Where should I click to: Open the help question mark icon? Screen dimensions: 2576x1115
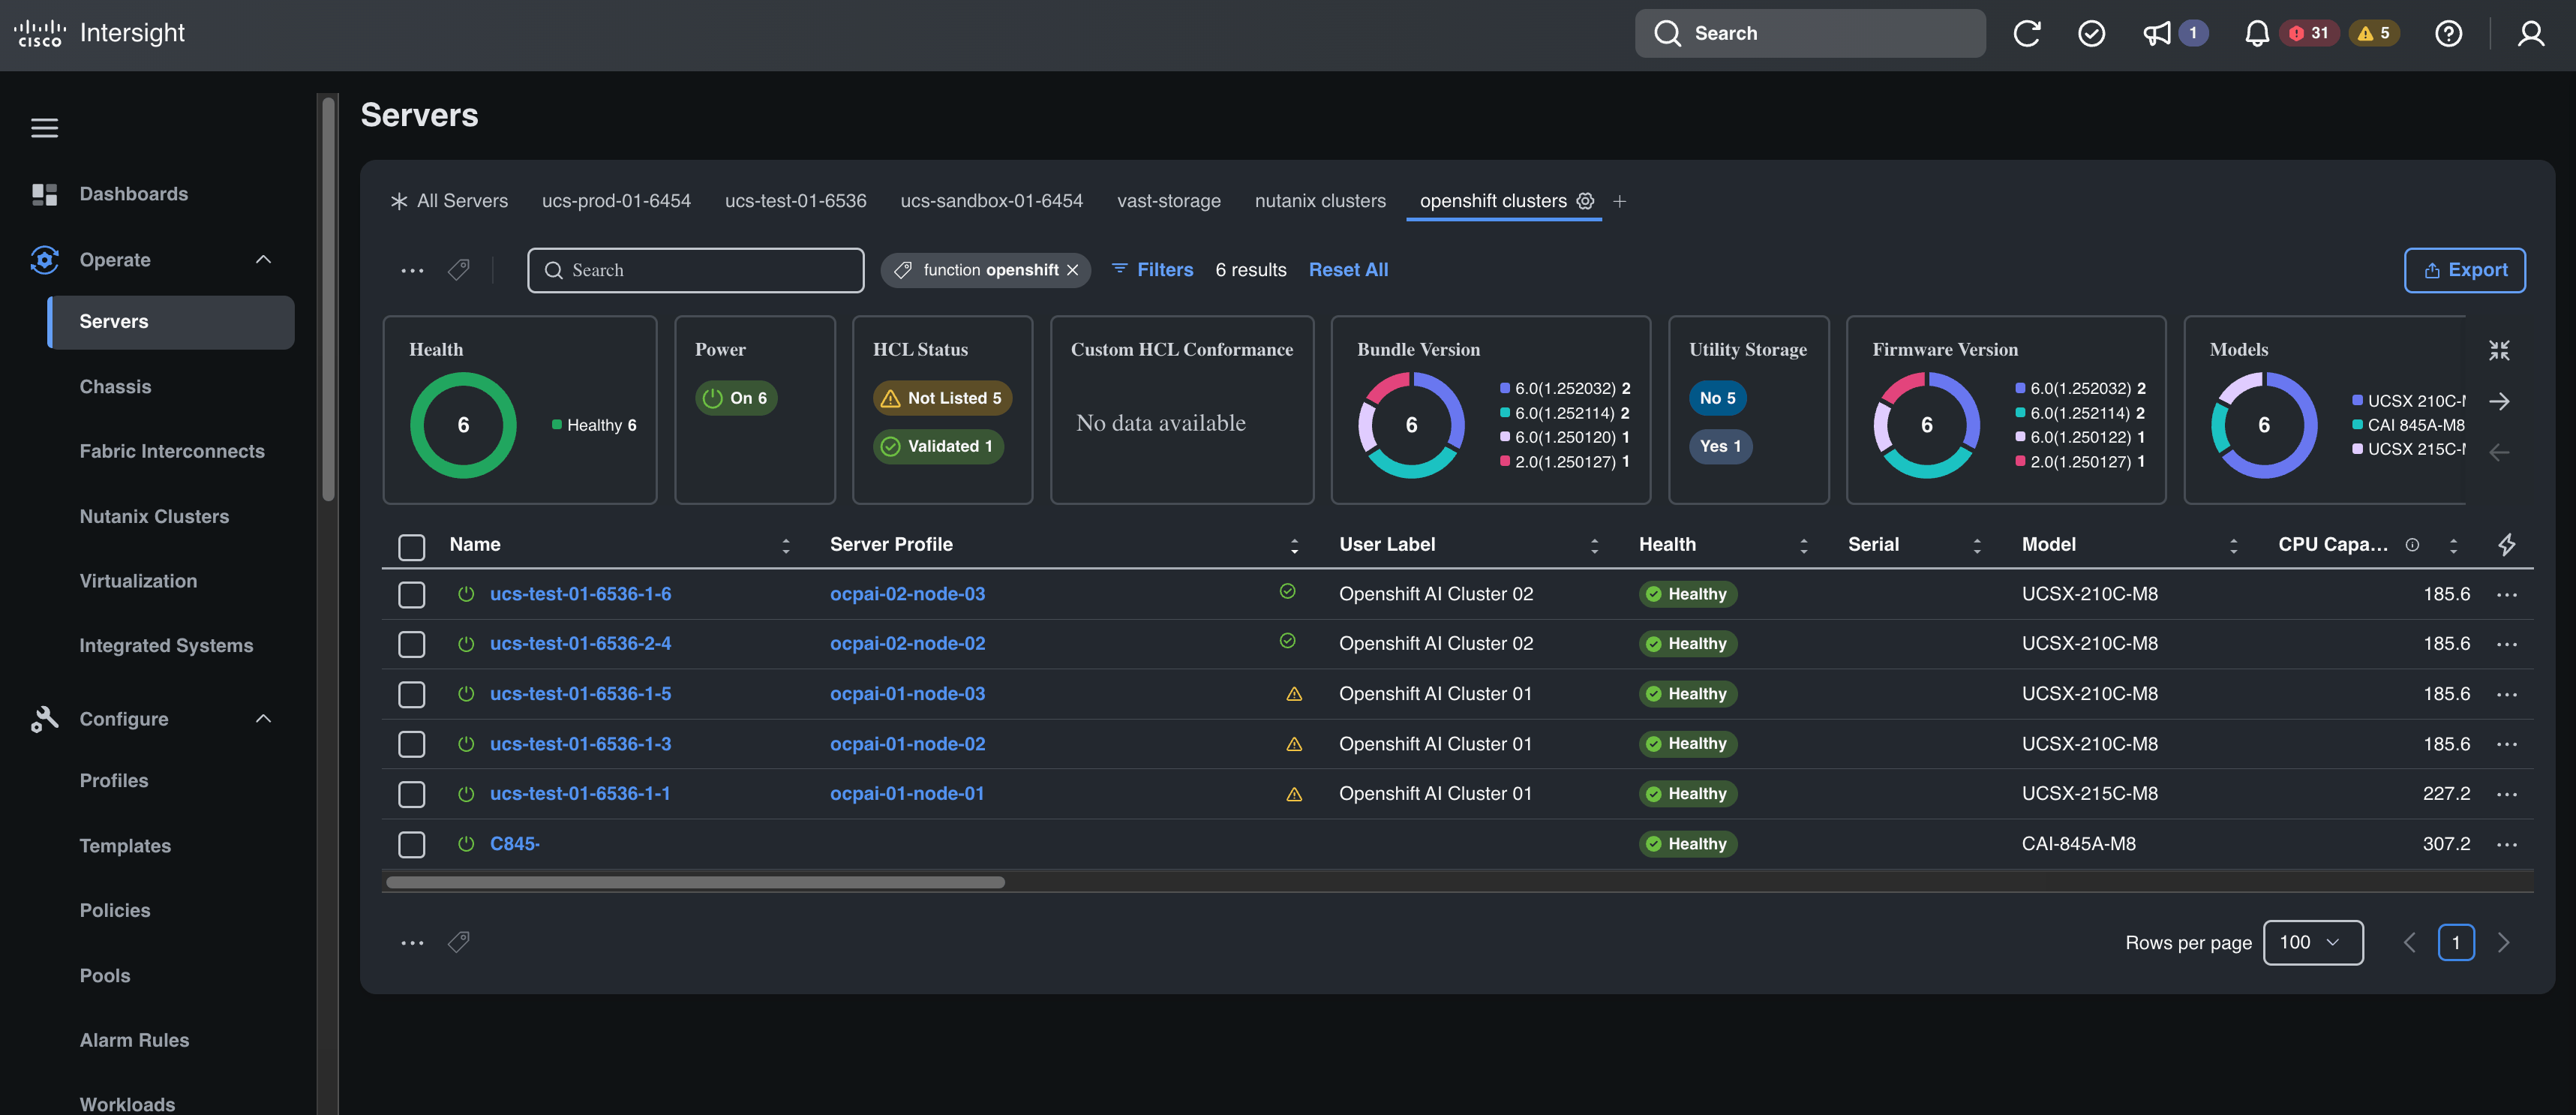tap(2448, 33)
